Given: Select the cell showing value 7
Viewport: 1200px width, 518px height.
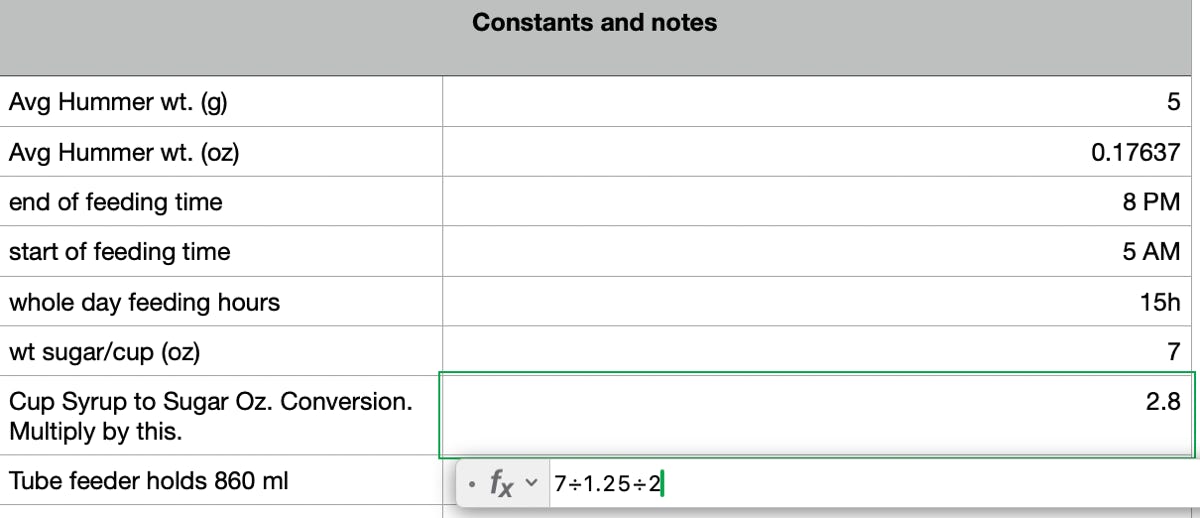Looking at the screenshot, I should coord(820,351).
